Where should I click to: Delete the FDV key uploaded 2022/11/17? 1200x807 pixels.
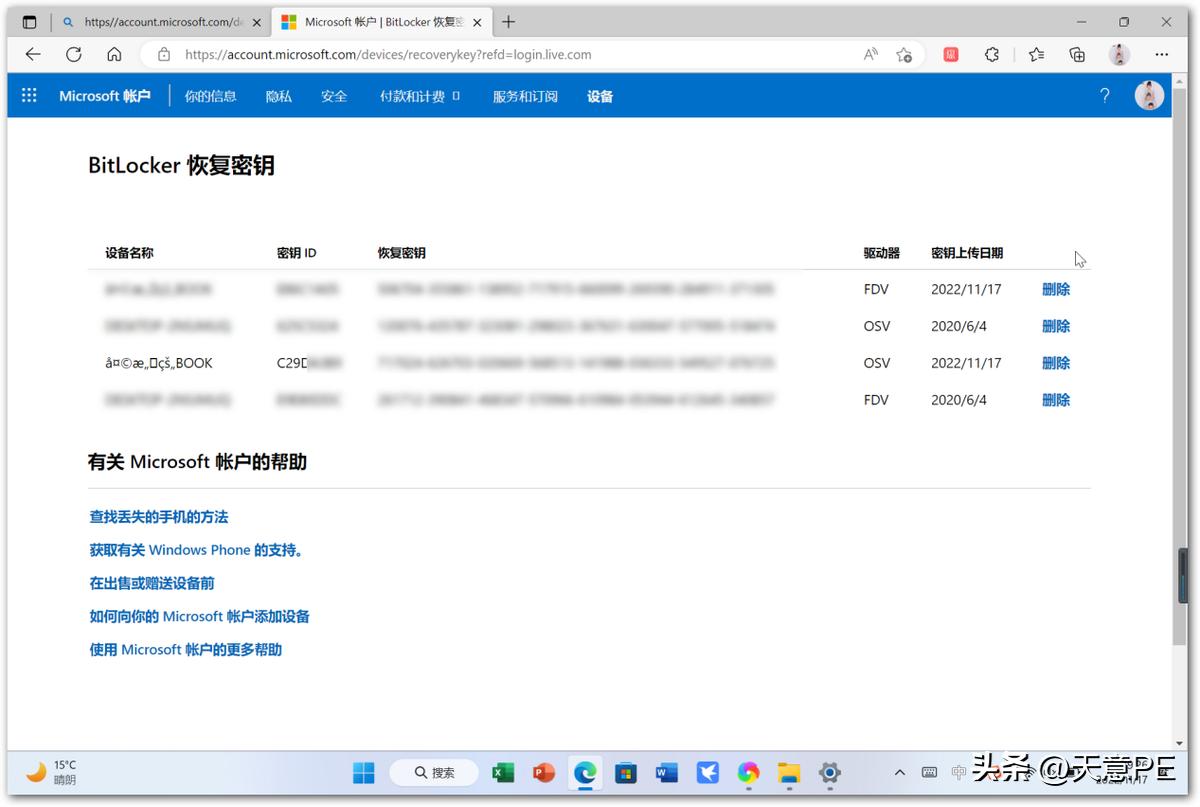tap(1056, 289)
